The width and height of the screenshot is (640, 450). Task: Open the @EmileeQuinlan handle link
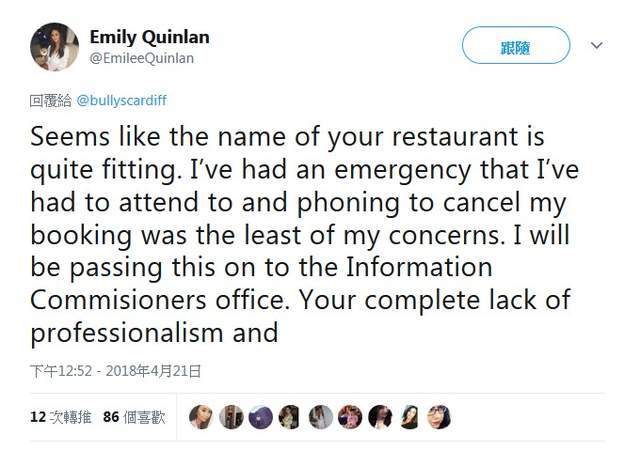[x=141, y=58]
